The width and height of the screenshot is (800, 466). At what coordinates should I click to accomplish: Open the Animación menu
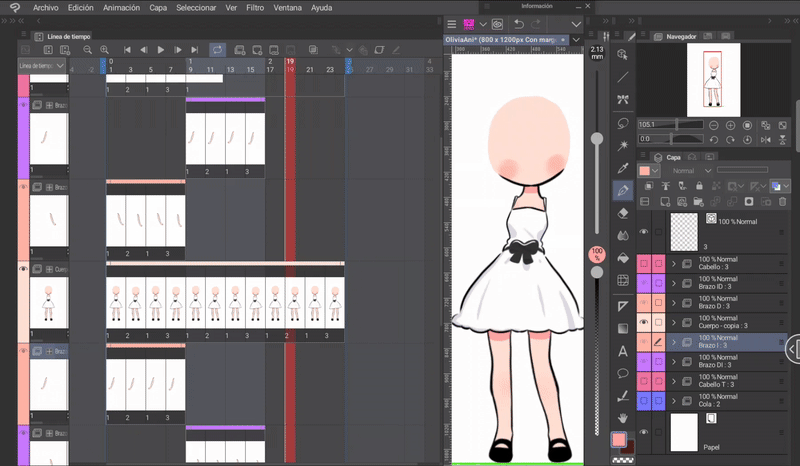pyautogui.click(x=121, y=7)
